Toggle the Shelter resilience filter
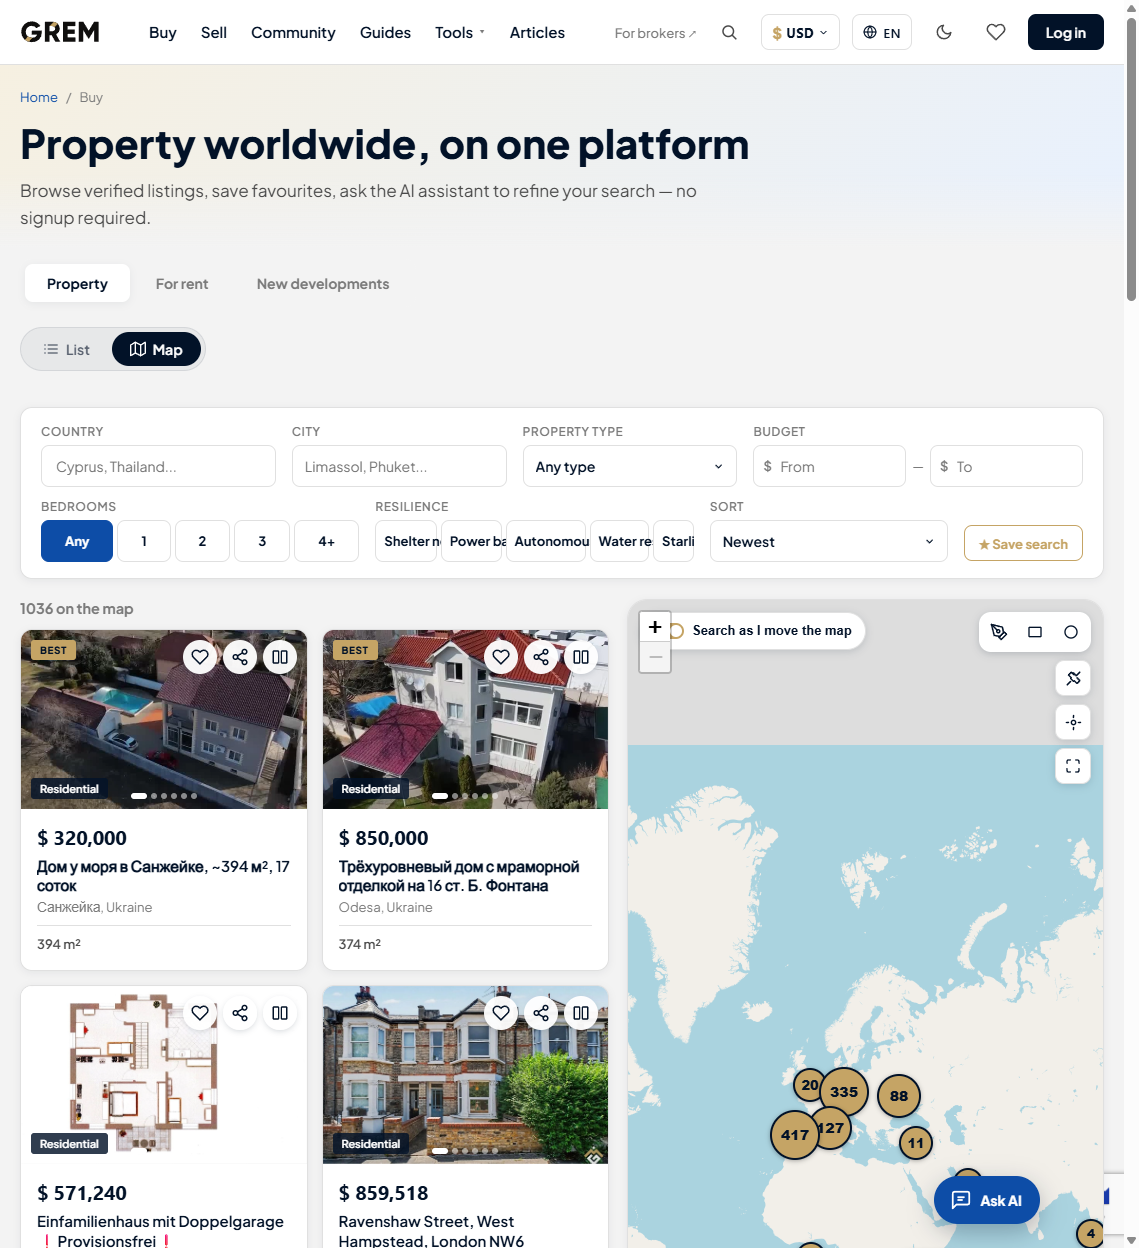The width and height of the screenshot is (1139, 1248). coord(406,541)
